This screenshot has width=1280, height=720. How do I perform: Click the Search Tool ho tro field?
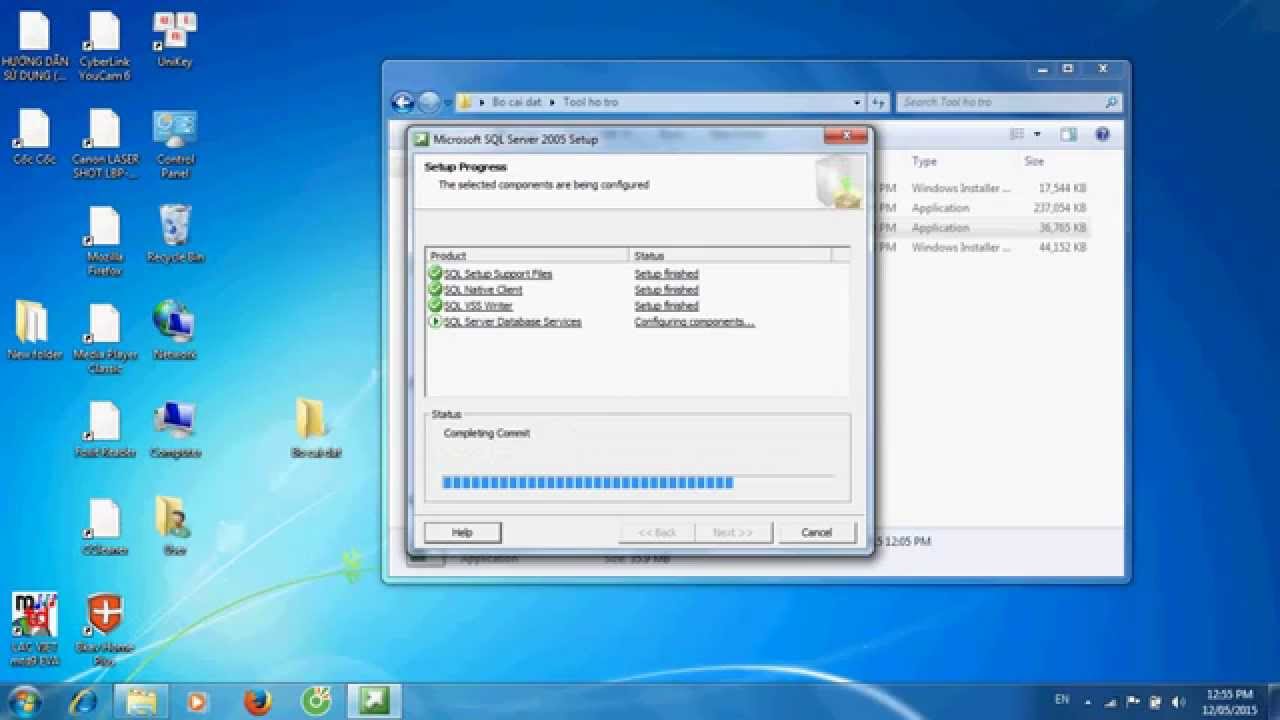point(1009,102)
